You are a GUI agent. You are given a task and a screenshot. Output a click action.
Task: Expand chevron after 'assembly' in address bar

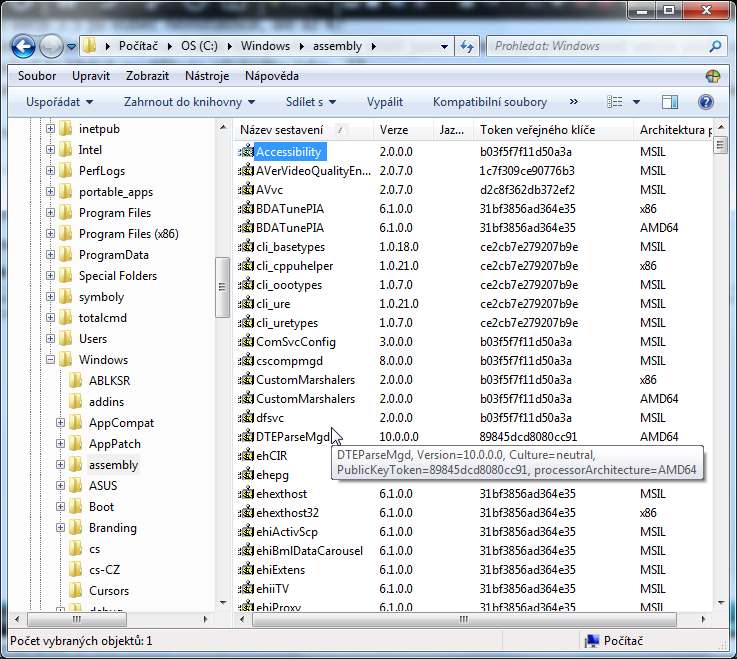tap(373, 47)
